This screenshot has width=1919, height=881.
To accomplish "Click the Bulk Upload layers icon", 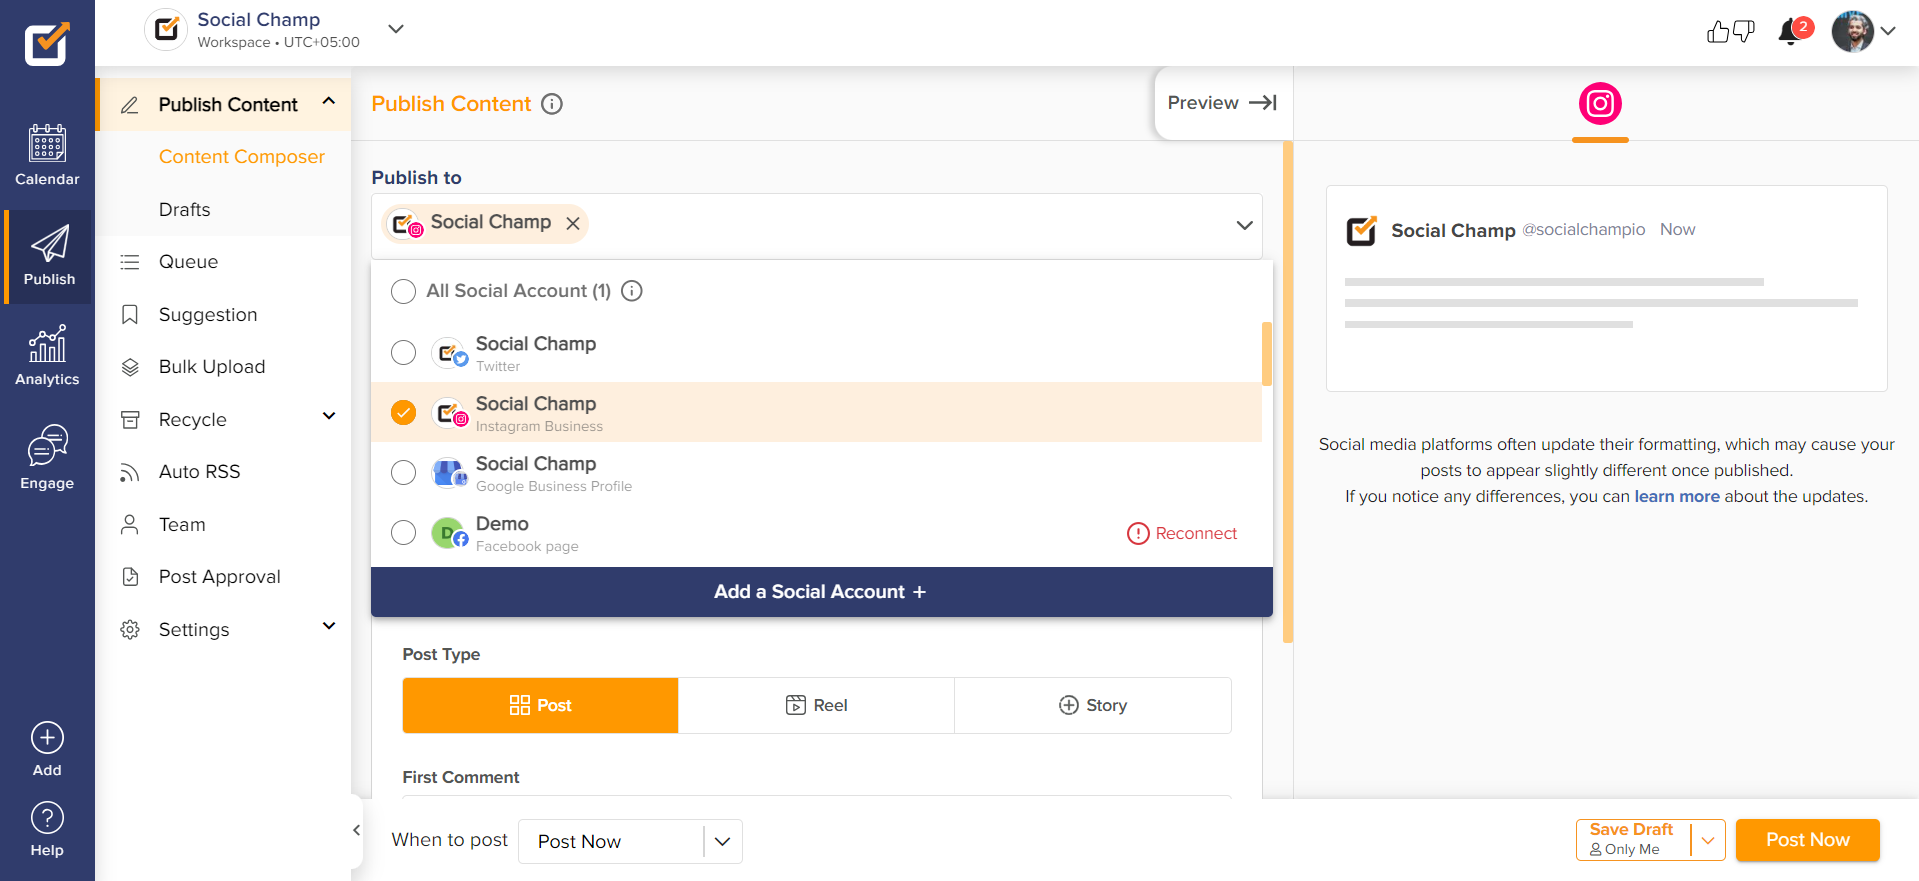I will tap(130, 367).
